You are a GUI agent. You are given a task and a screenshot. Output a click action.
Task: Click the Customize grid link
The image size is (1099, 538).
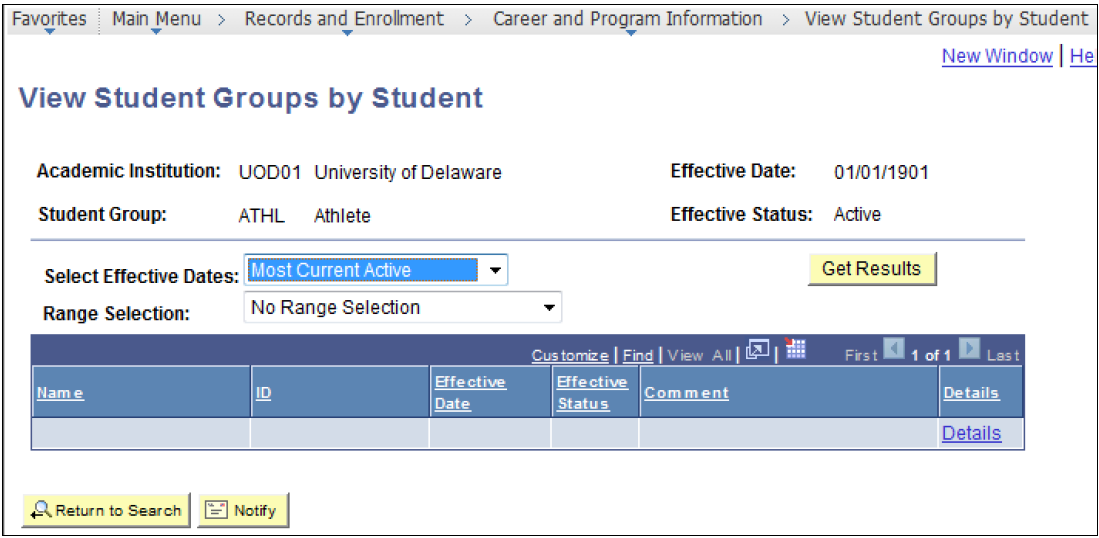tap(570, 355)
